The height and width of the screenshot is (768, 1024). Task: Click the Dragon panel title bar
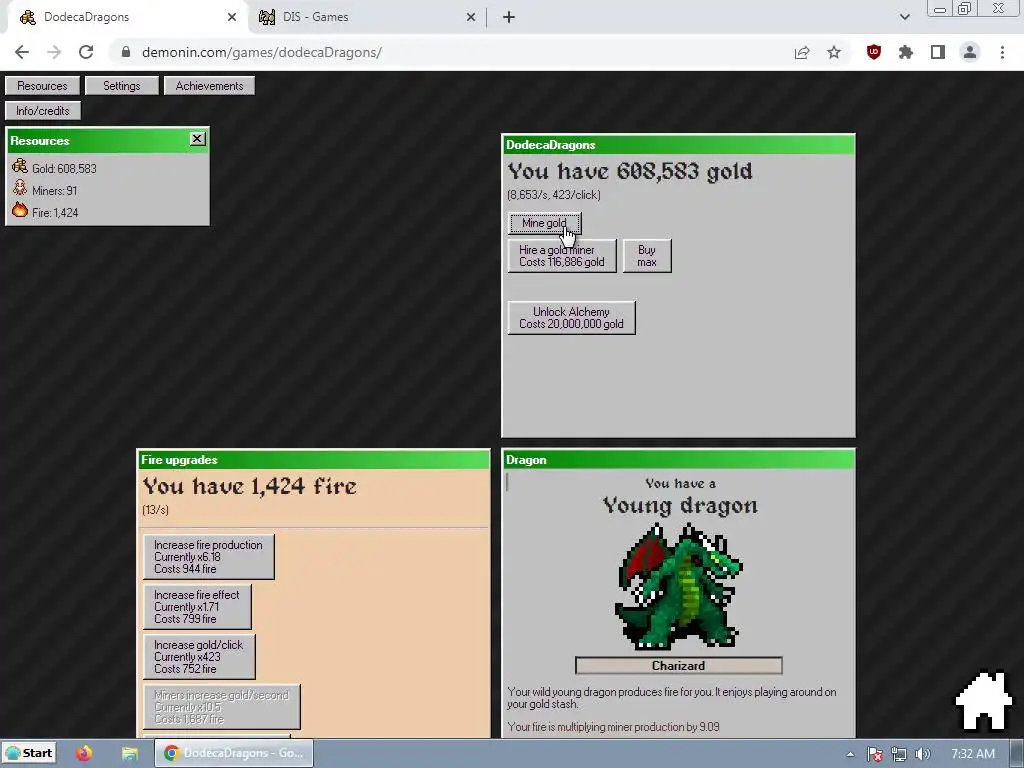678,459
